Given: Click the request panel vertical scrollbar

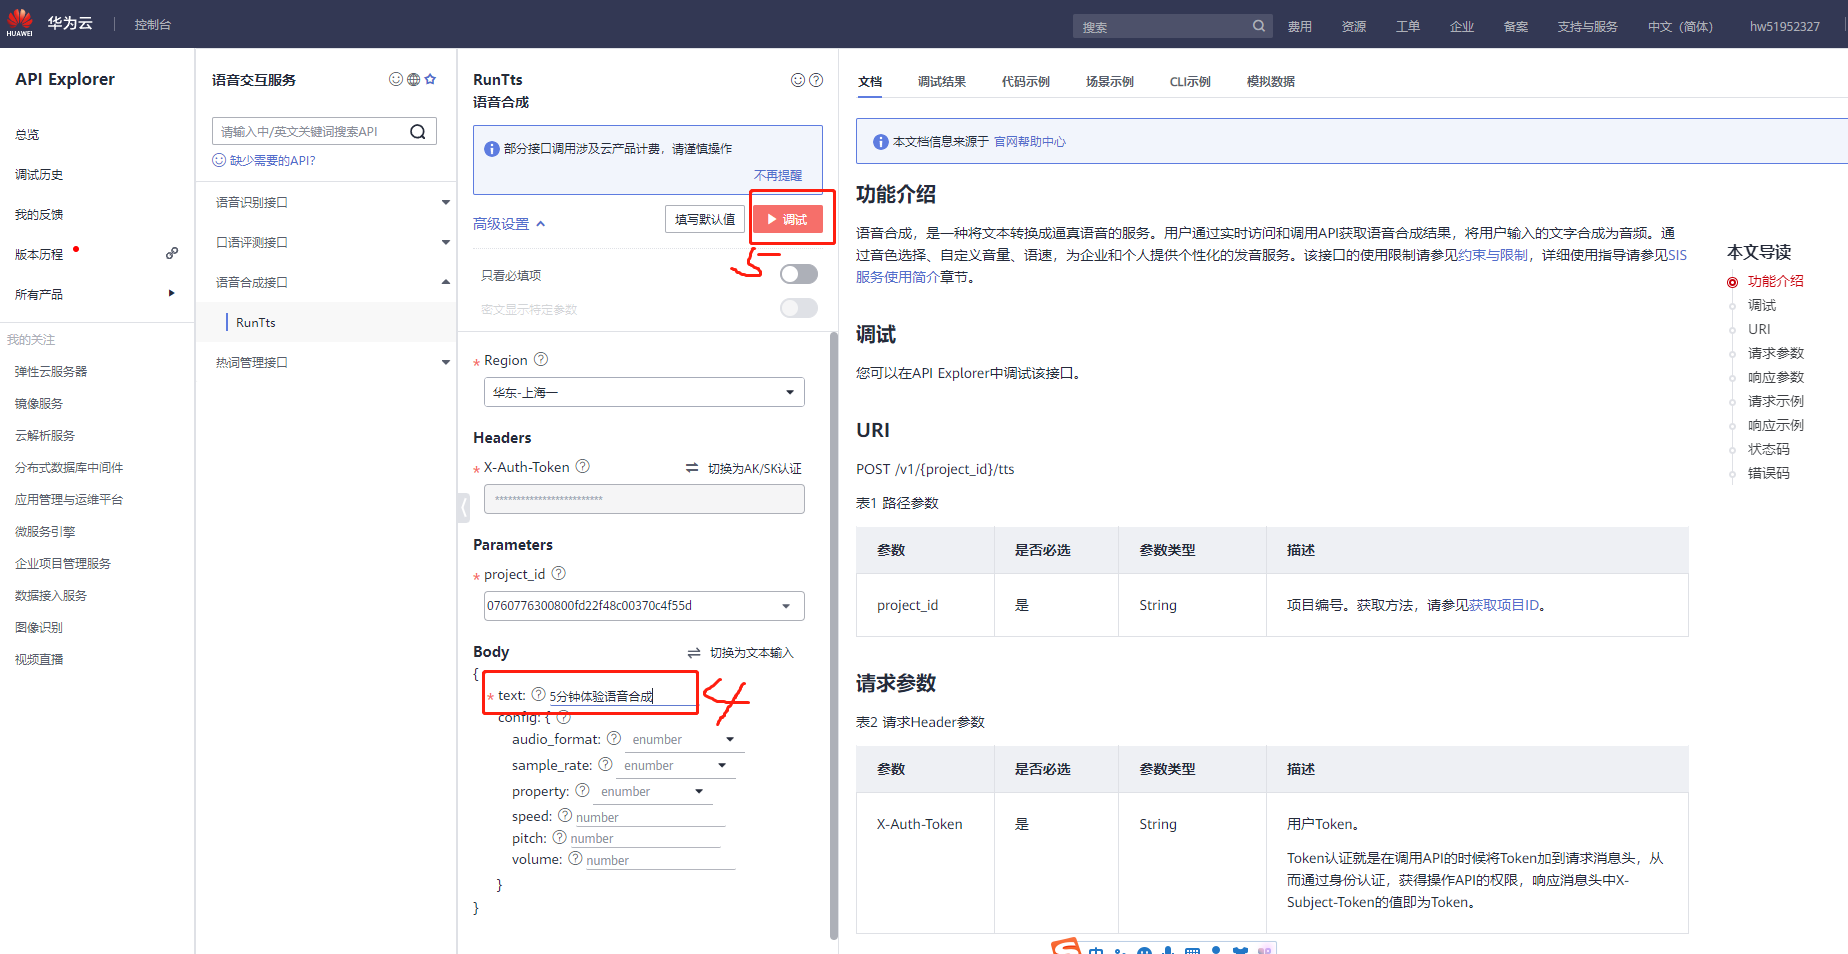Looking at the screenshot, I should 834,636.
